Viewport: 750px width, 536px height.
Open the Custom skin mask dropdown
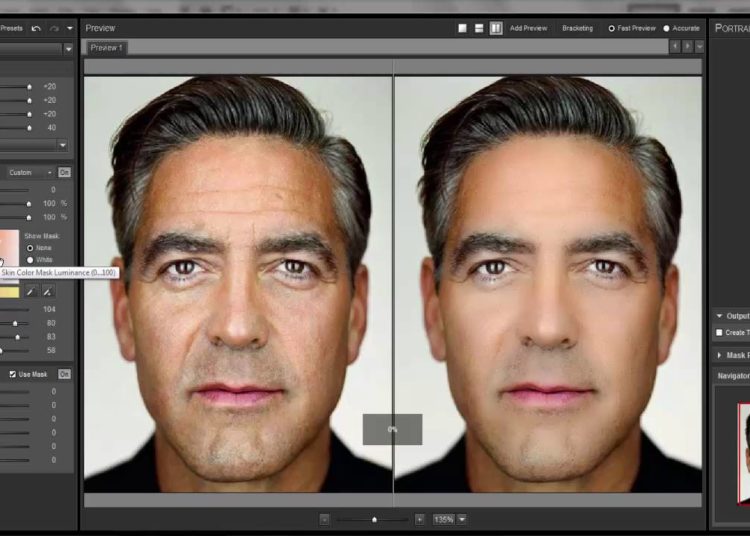[28, 172]
